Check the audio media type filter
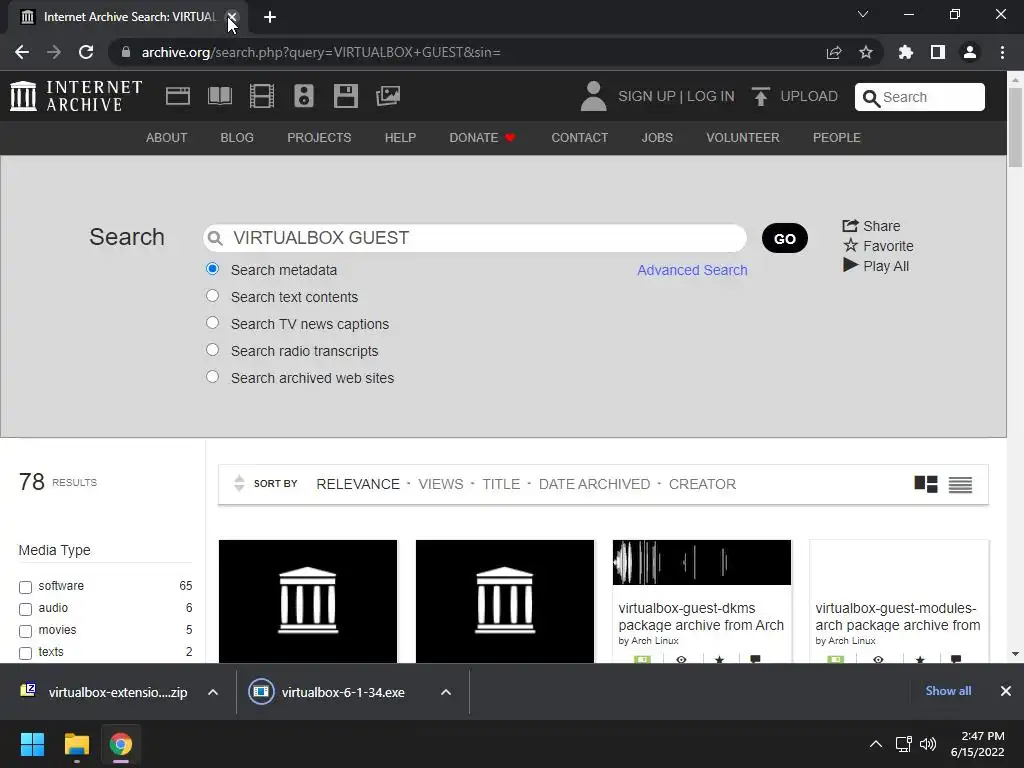Screen dimensions: 1024x768 (25, 609)
